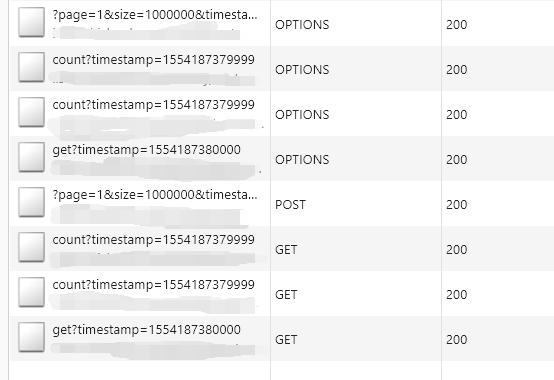Open the ?page=1&size=1000000 OPTIONS request name
554x380 pixels.
pos(155,15)
